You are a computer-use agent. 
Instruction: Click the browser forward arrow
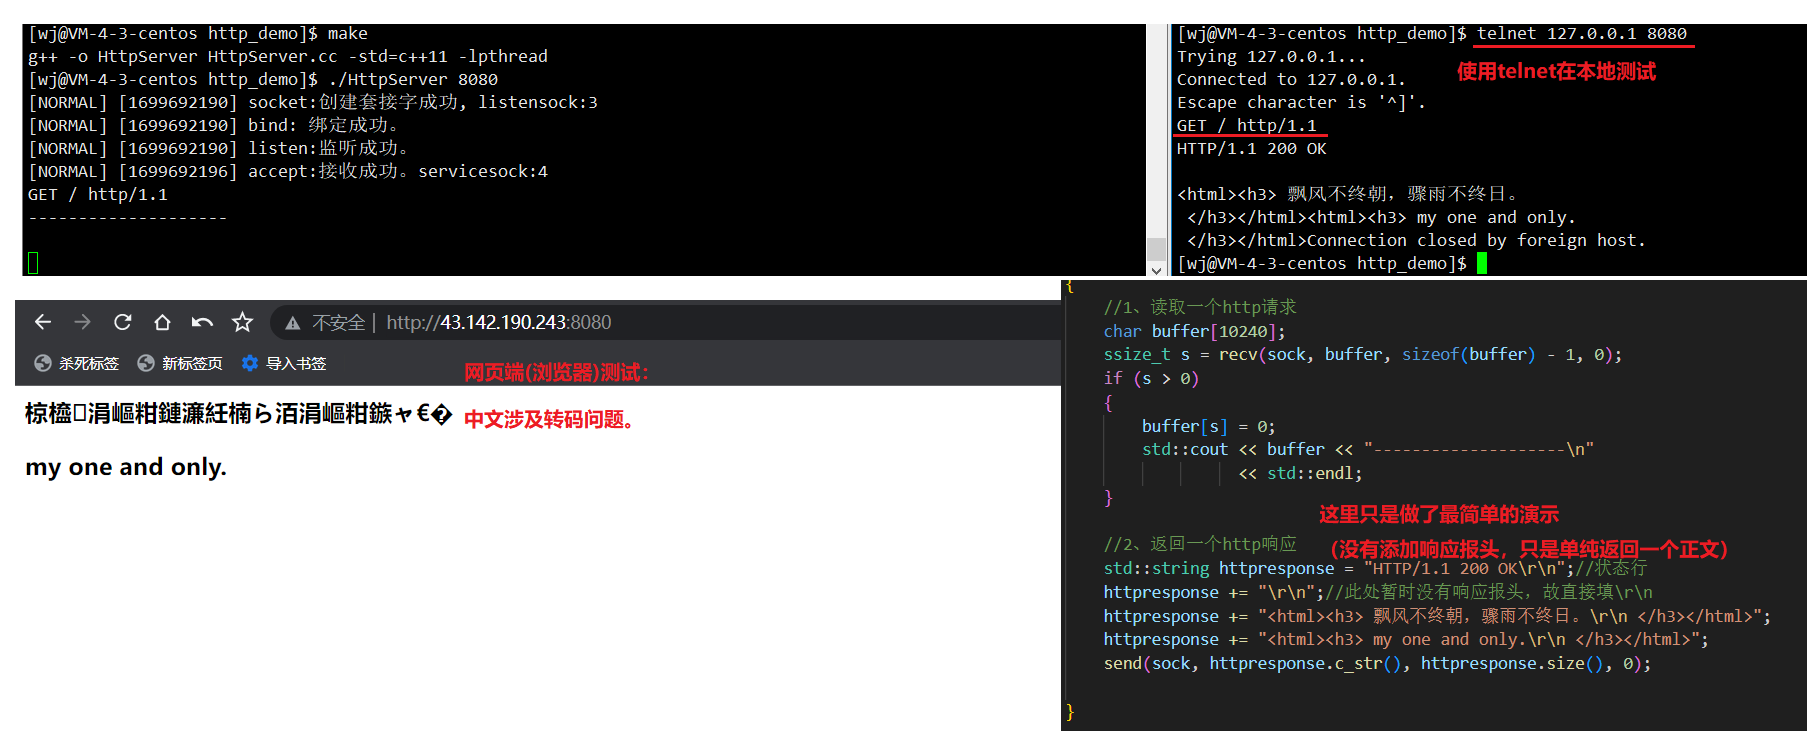pyautogui.click(x=82, y=322)
